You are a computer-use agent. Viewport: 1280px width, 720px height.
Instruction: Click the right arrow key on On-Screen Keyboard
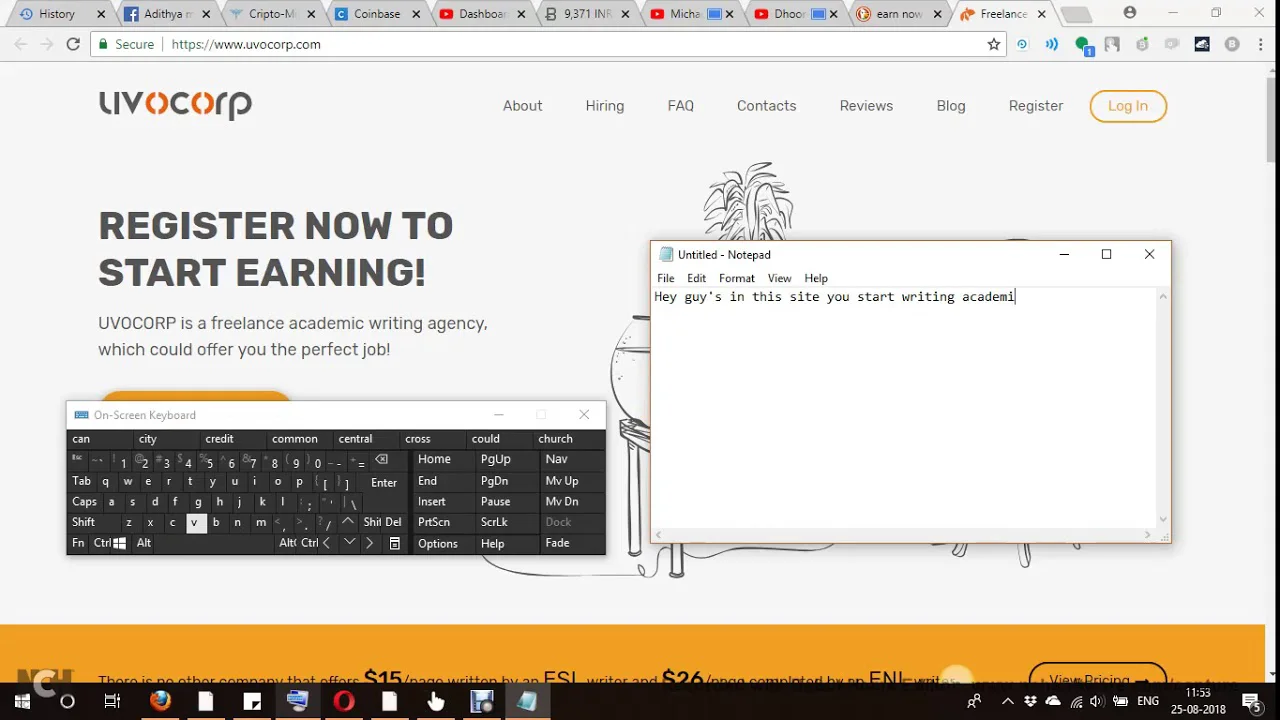[x=369, y=543]
